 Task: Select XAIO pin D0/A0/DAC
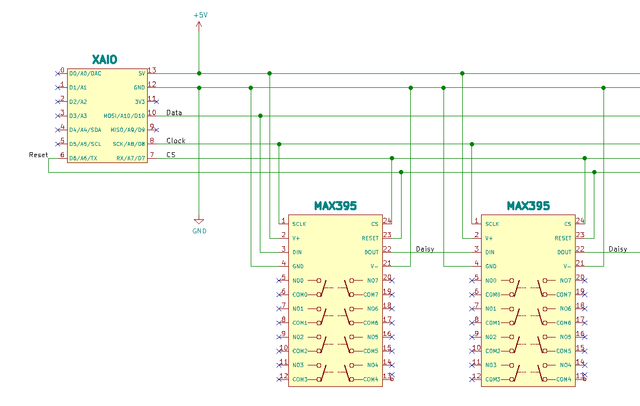tap(85, 74)
